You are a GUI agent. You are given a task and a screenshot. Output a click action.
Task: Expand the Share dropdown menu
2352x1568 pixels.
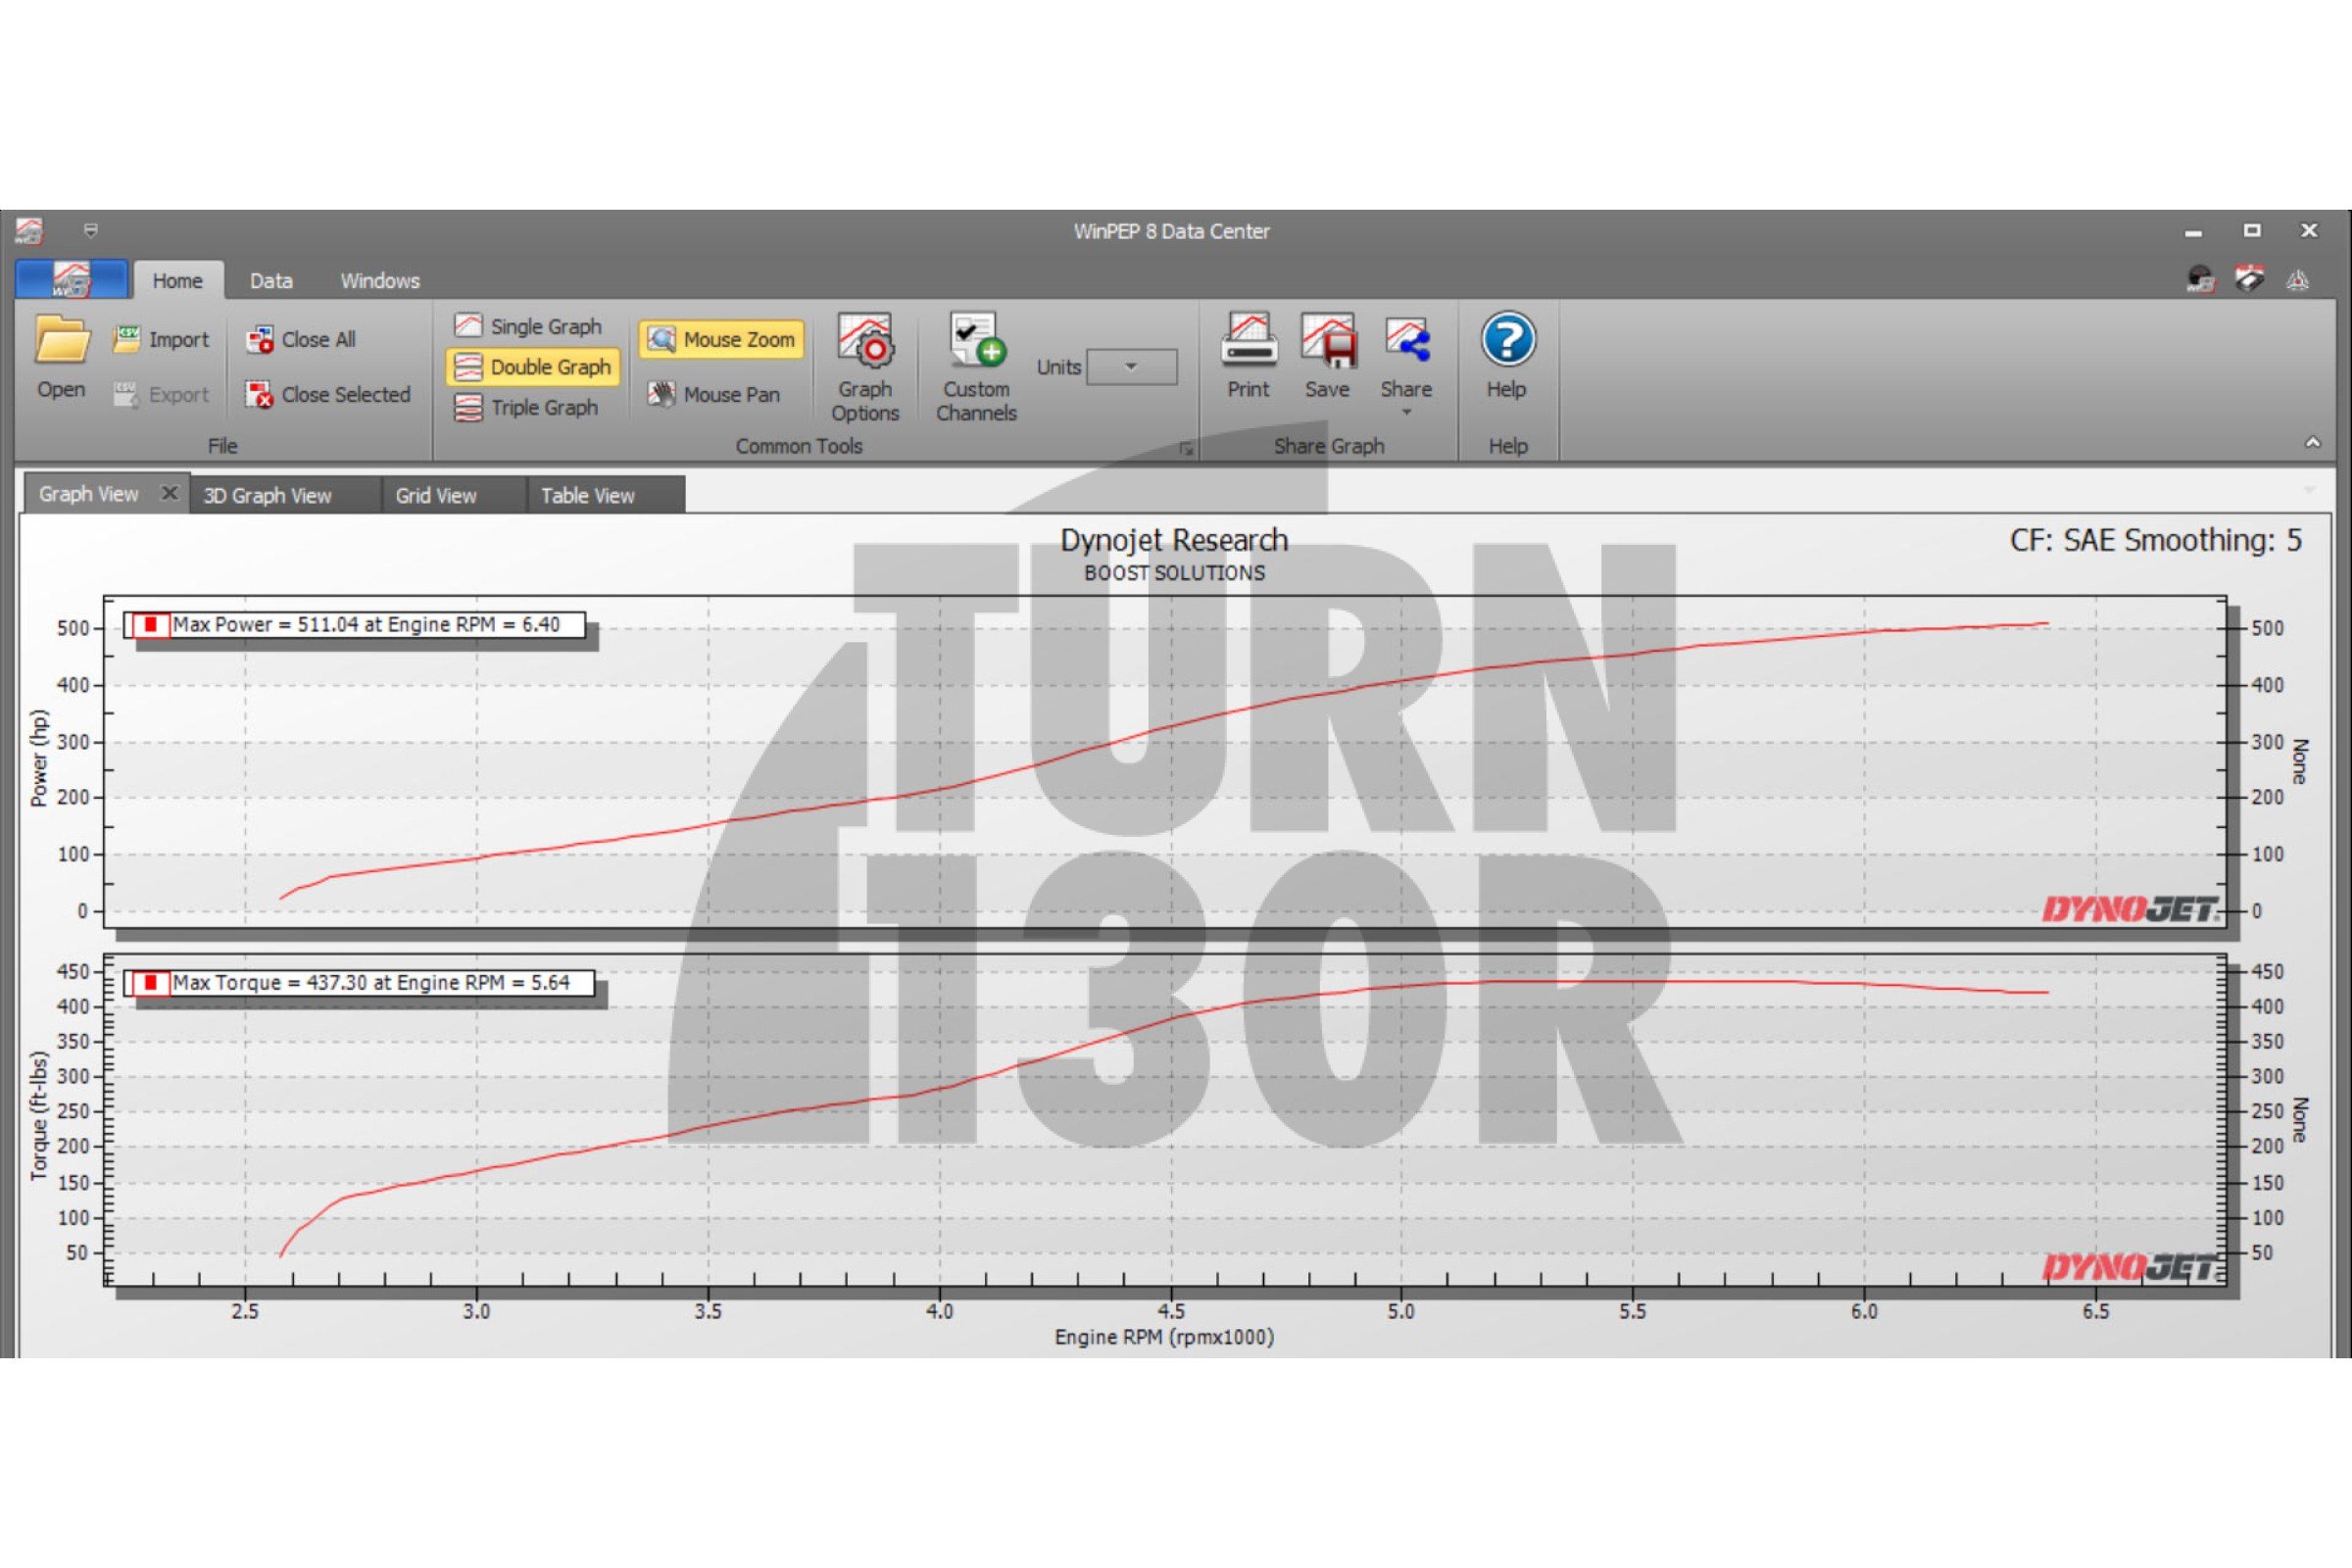1406,412
